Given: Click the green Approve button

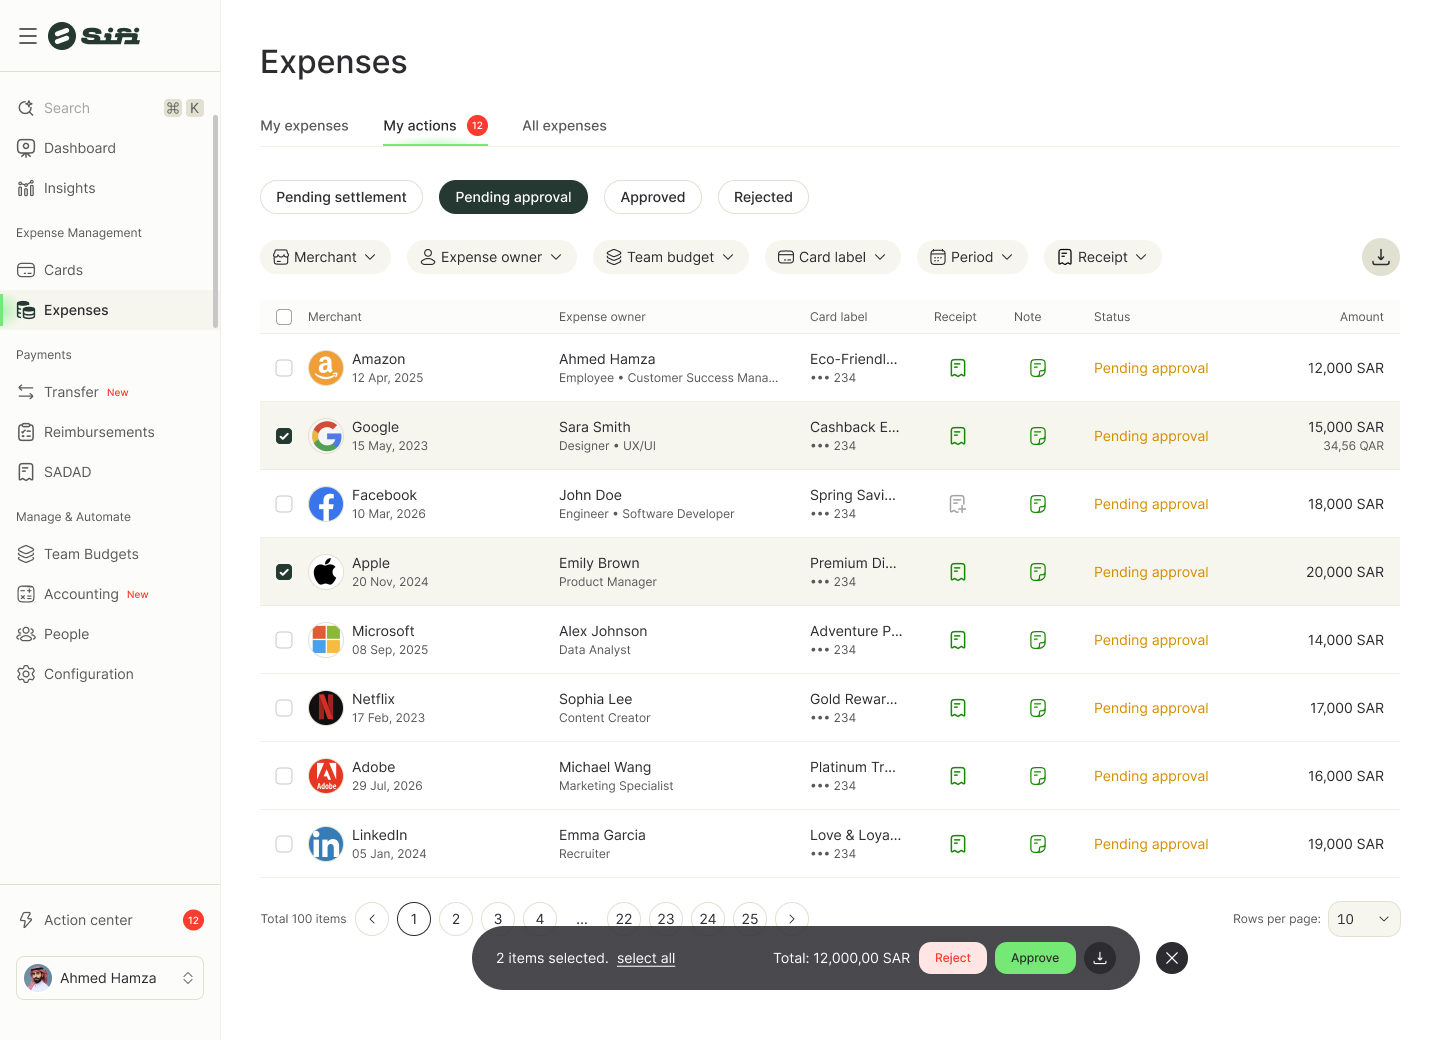Looking at the screenshot, I should point(1034,958).
